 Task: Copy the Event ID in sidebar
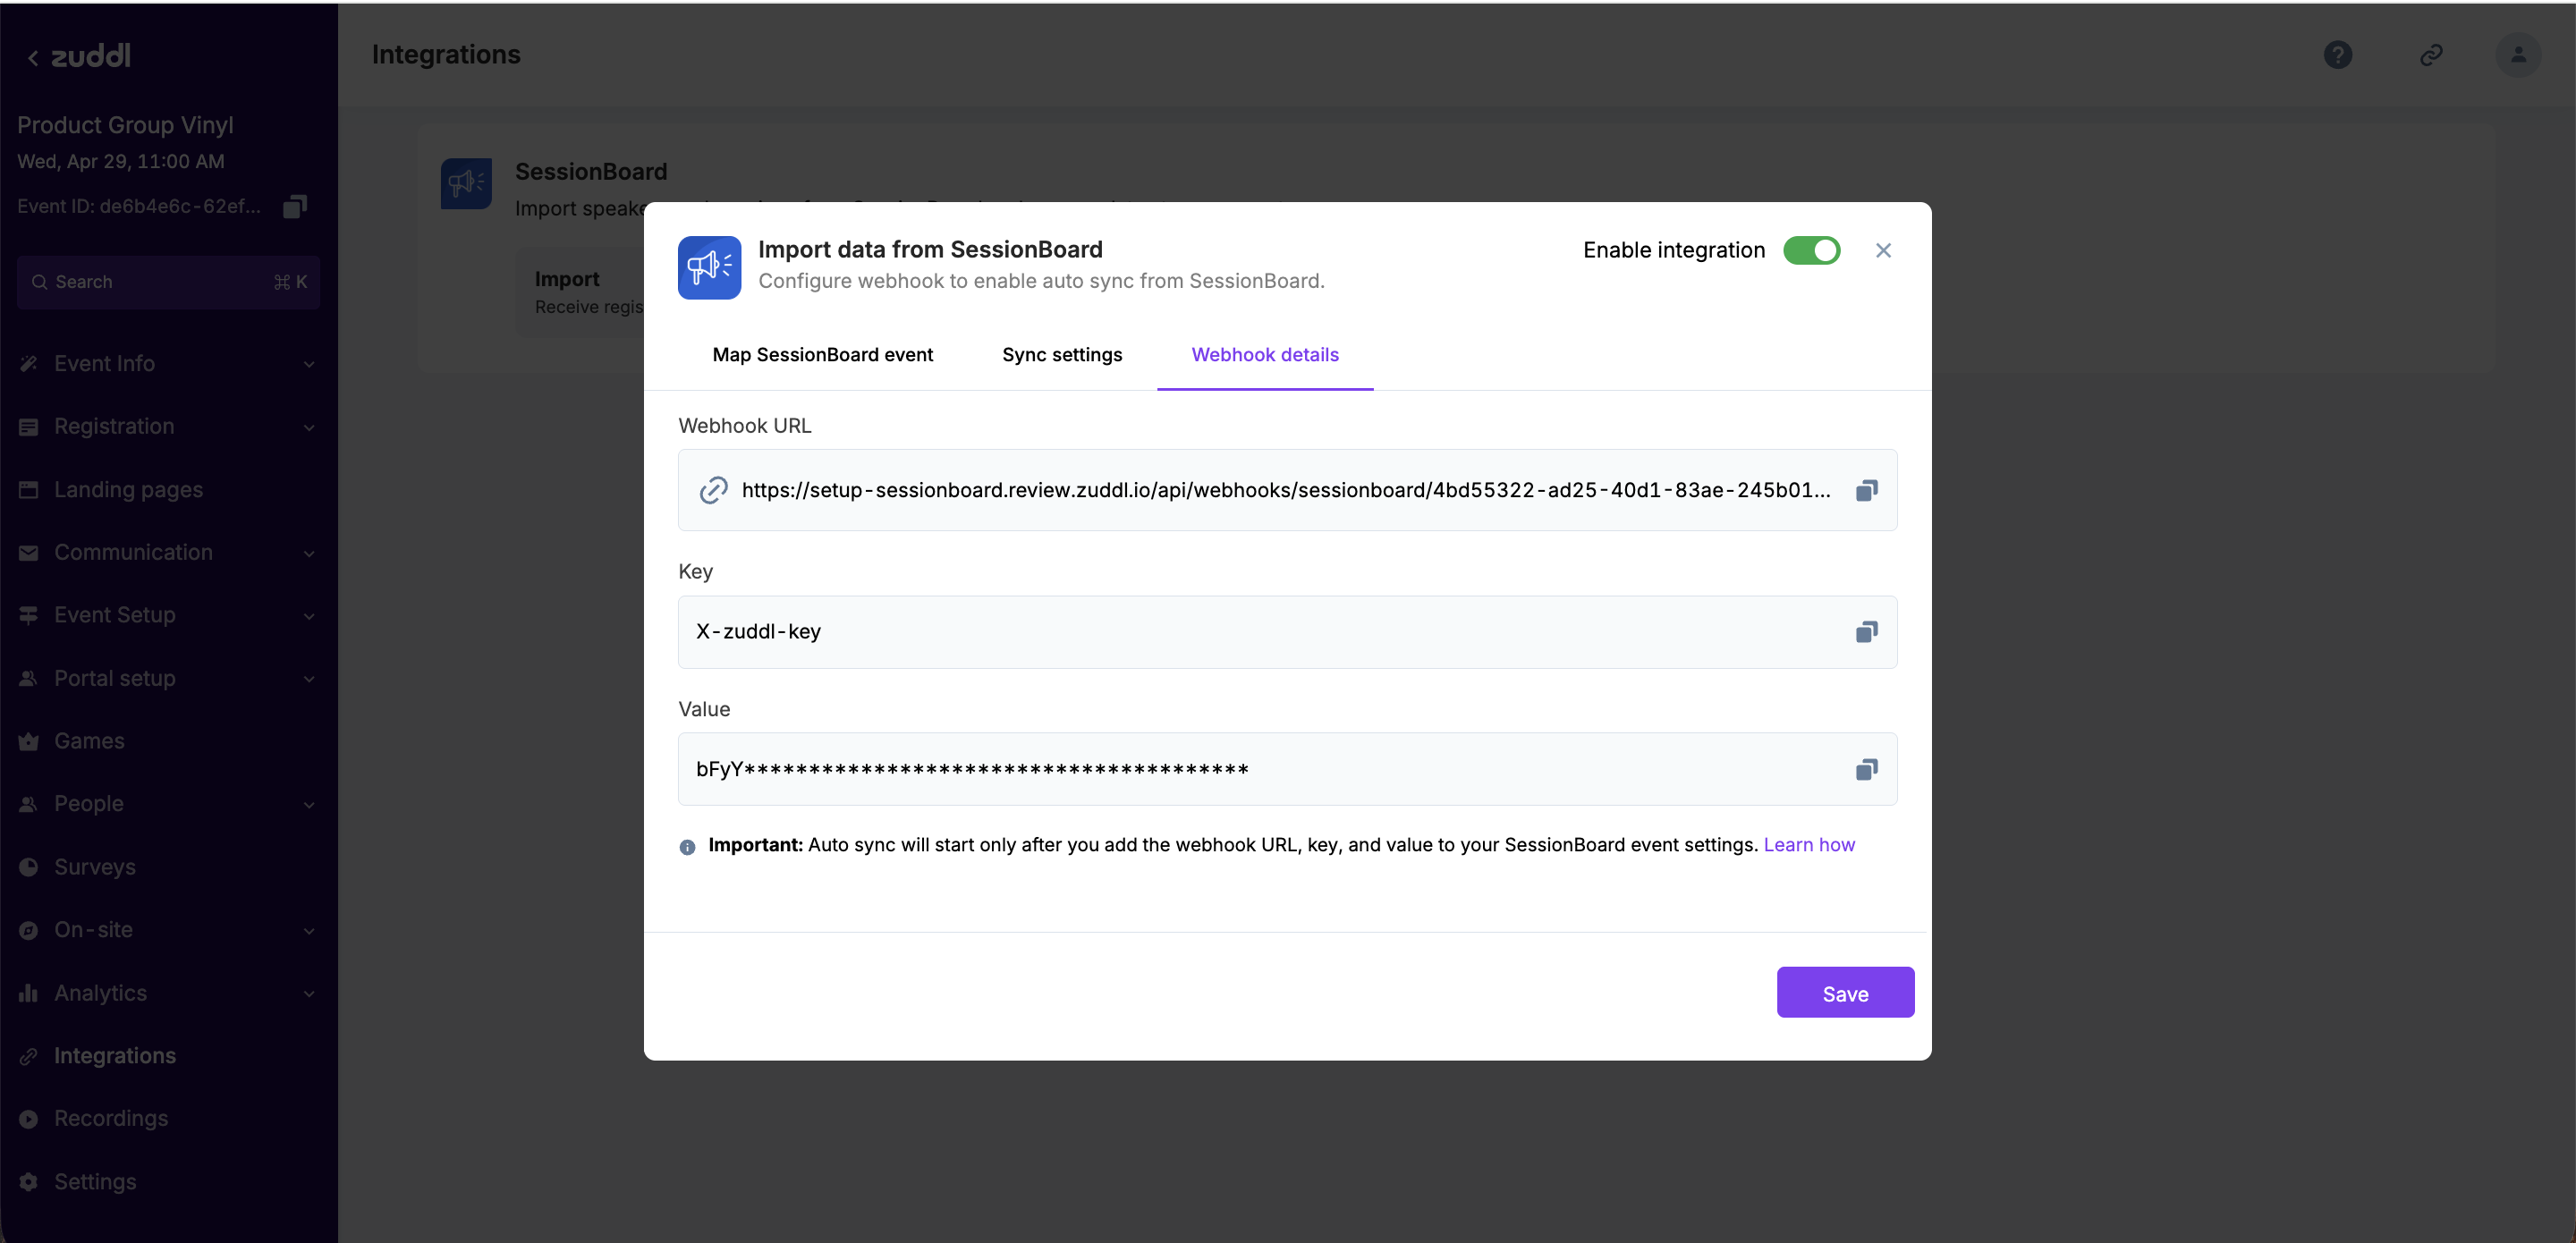pos(294,206)
